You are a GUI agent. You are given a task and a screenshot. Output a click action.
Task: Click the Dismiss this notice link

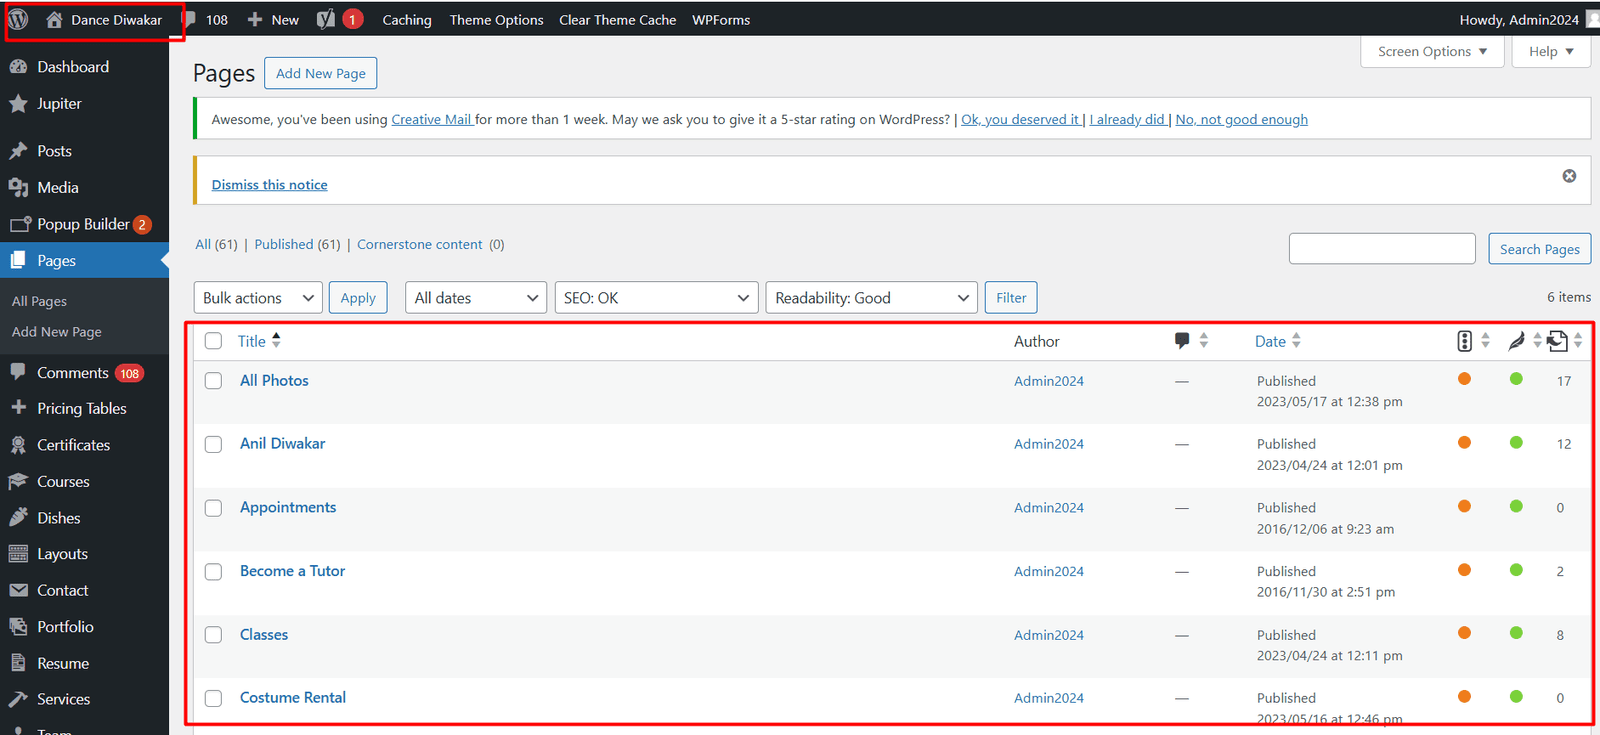click(270, 185)
